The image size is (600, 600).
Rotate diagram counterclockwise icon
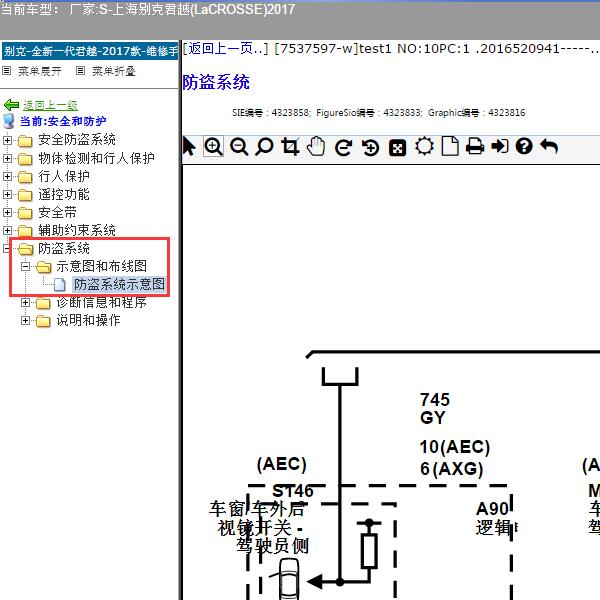(370, 147)
